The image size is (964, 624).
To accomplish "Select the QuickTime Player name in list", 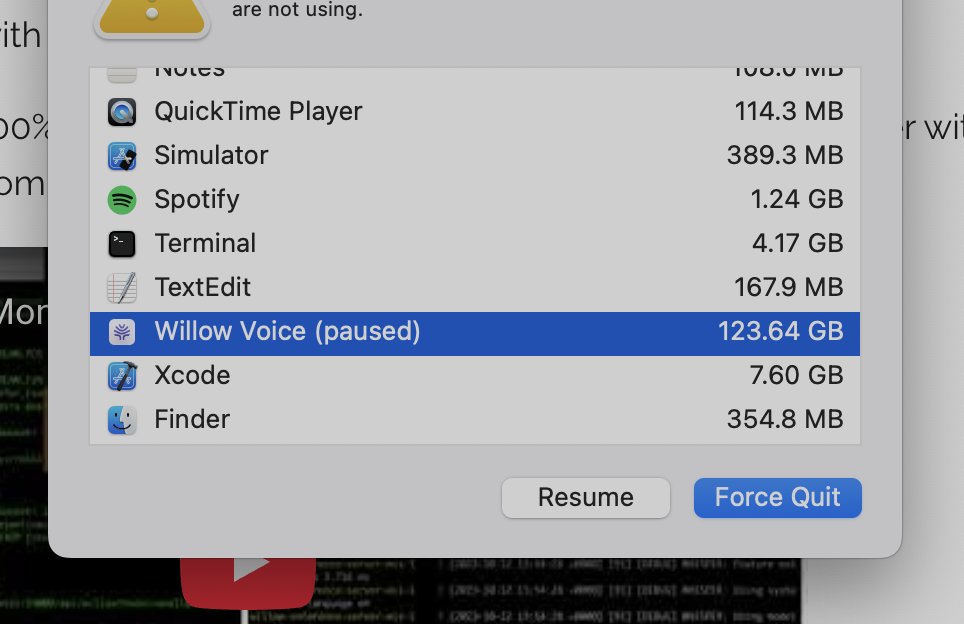I will click(258, 111).
